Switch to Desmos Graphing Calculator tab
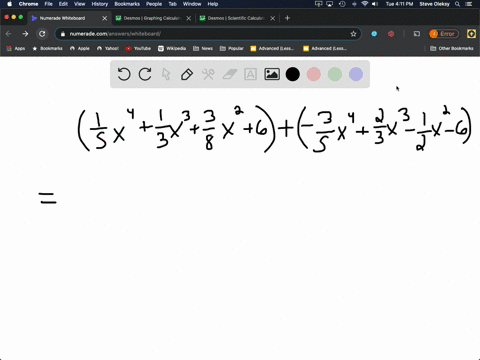The width and height of the screenshot is (480, 360). [152, 18]
